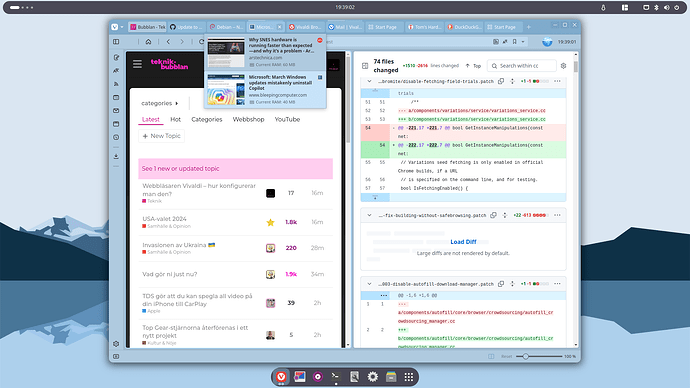Copy path of fix-building-without-safebrowsing.patch
The height and width of the screenshot is (388, 690).
pyautogui.click(x=493, y=215)
